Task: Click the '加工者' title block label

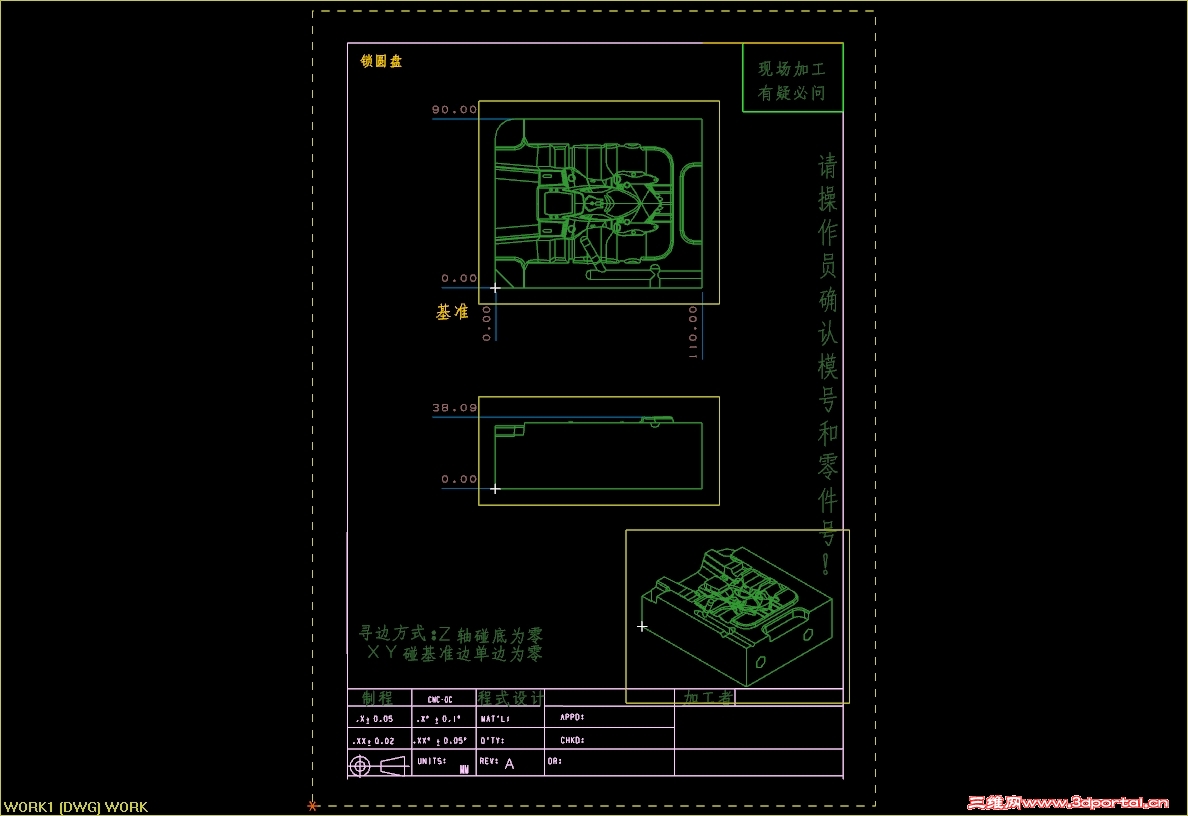Action: 708,698
